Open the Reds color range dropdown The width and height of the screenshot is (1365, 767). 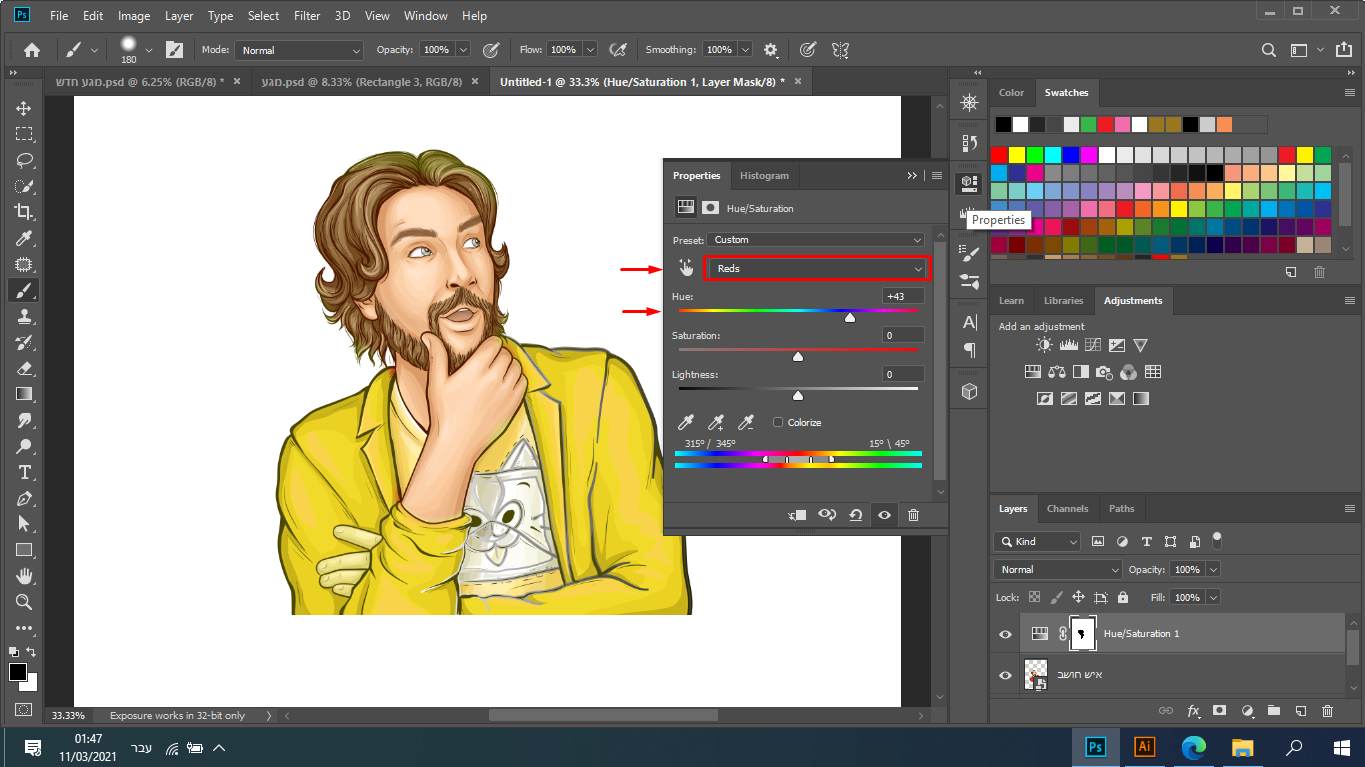tap(818, 268)
